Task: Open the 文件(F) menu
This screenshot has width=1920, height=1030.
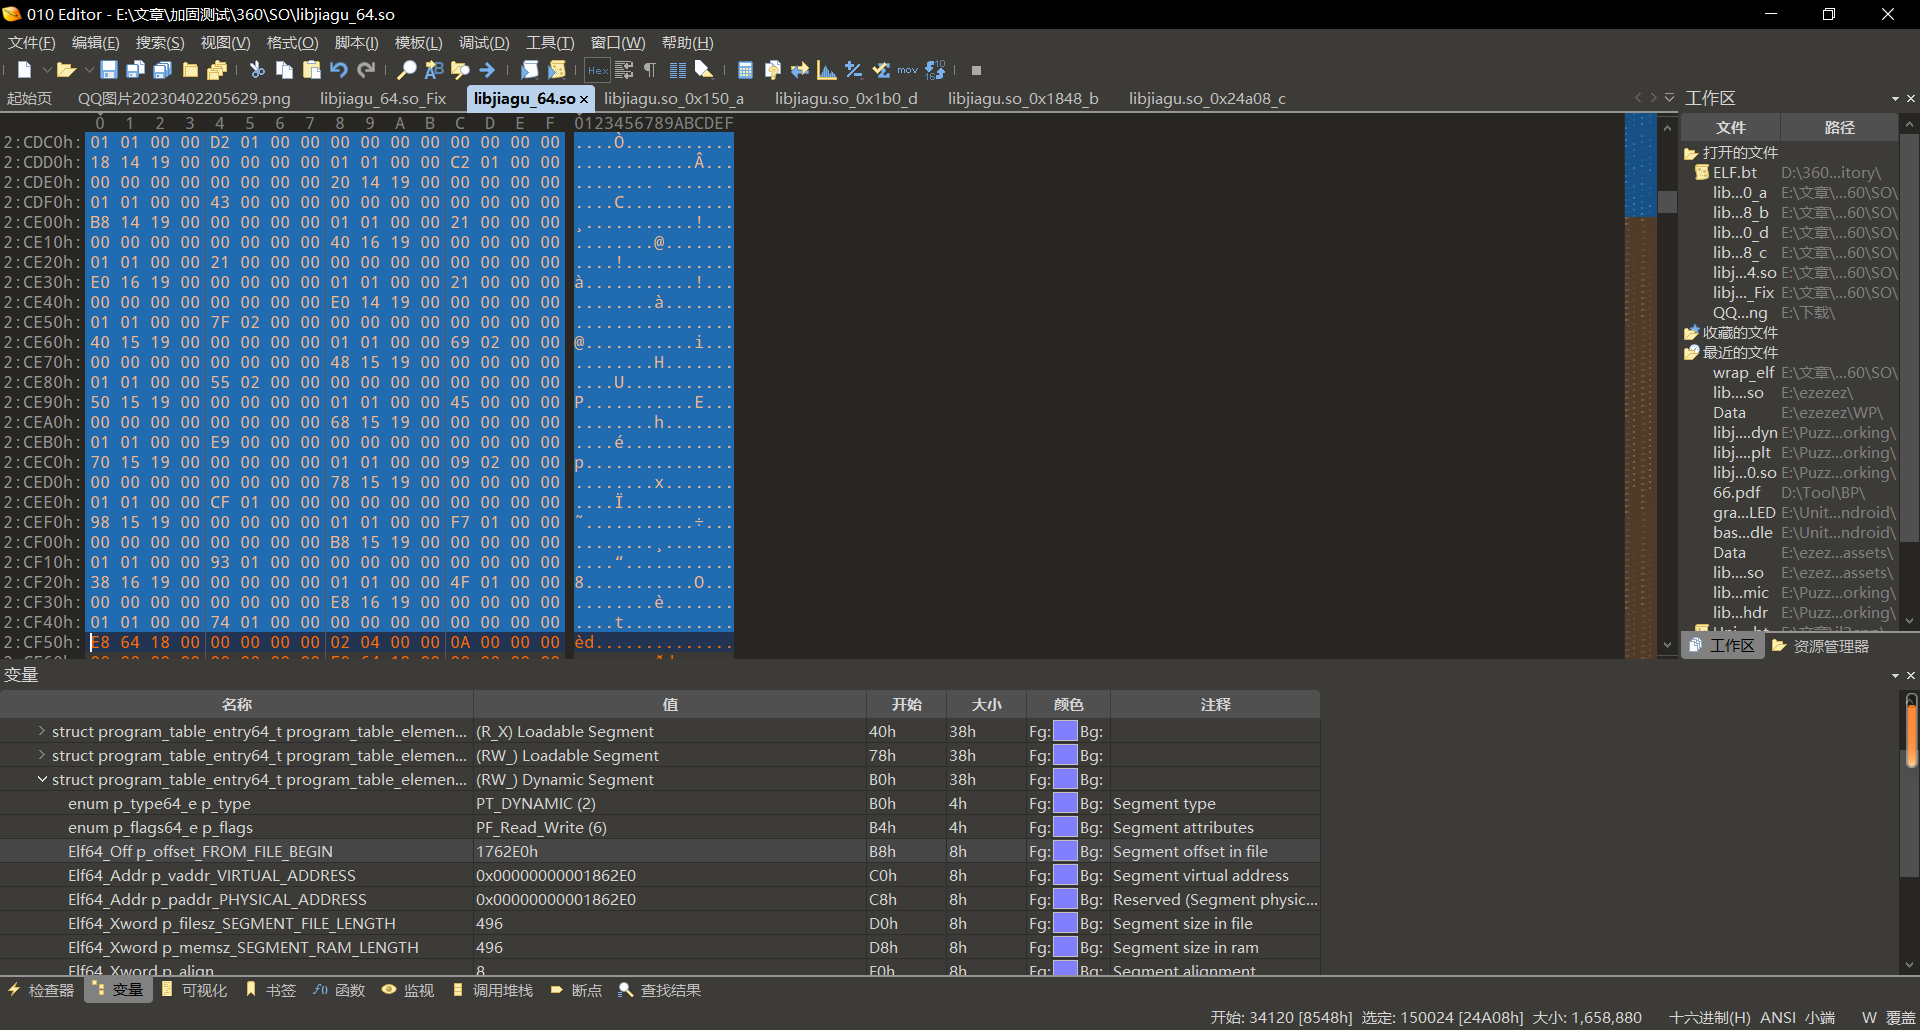Action: click(32, 43)
